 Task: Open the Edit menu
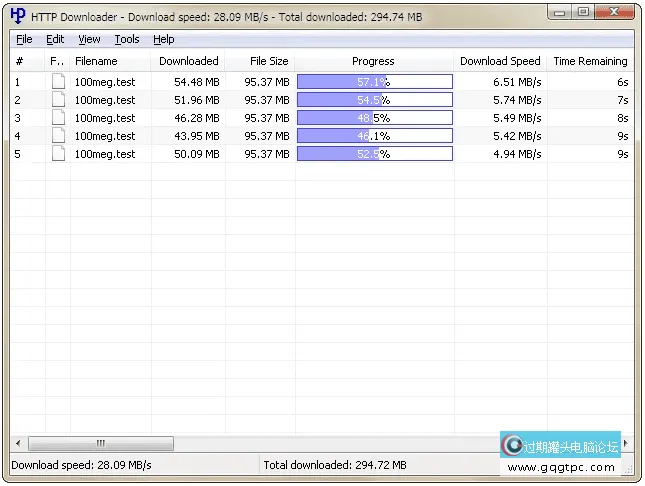pos(55,39)
